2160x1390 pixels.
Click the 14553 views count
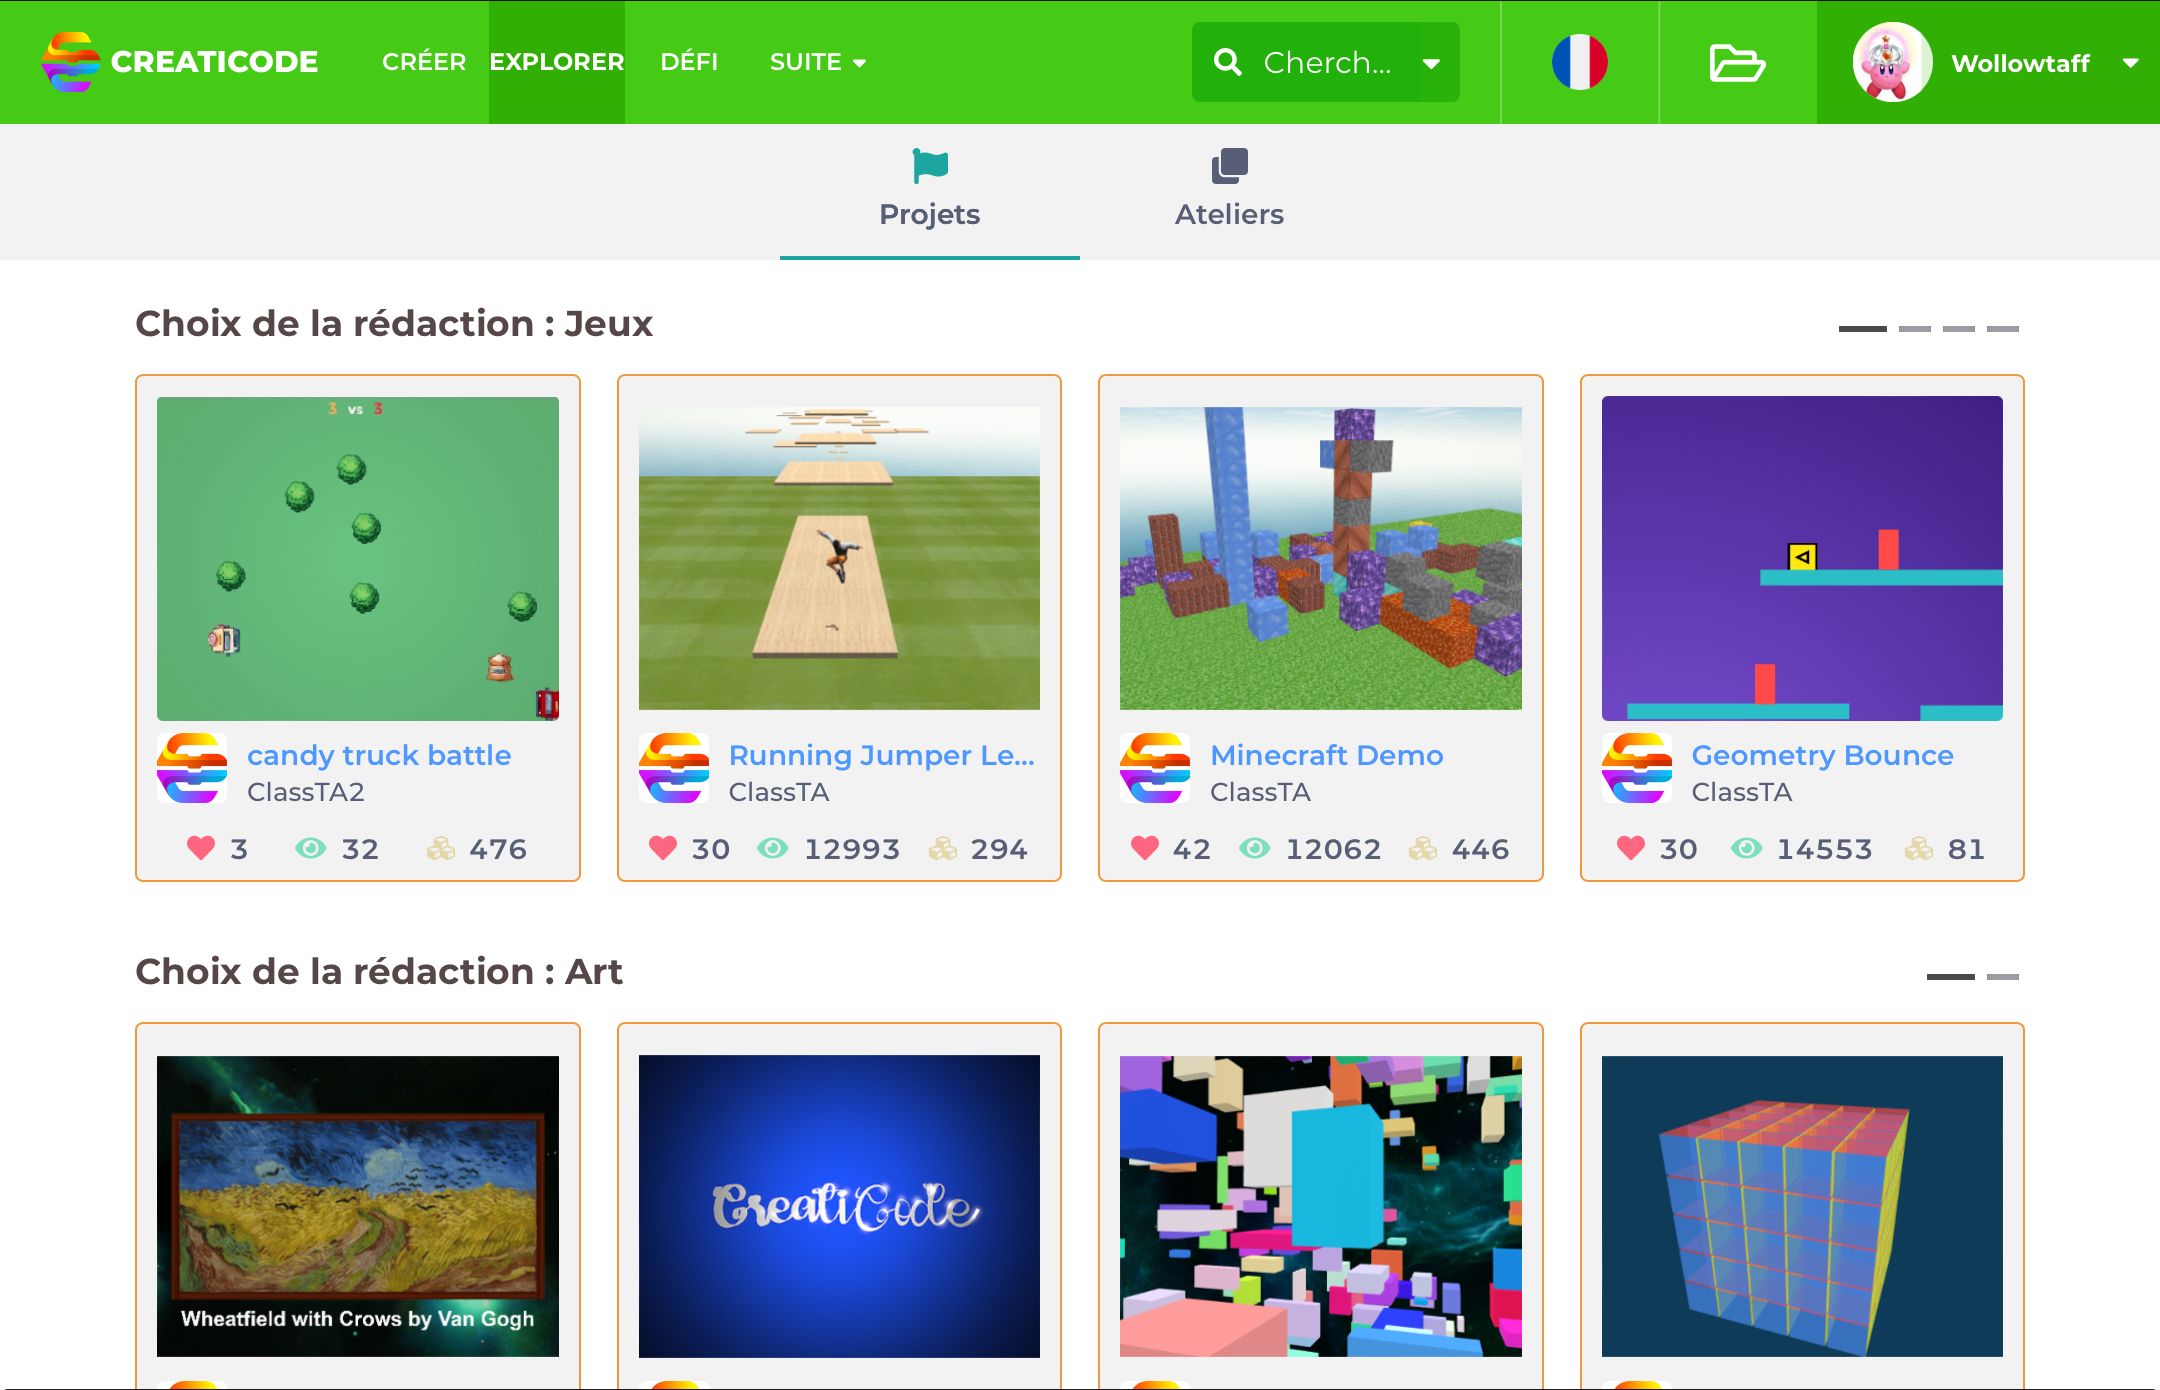(1824, 849)
